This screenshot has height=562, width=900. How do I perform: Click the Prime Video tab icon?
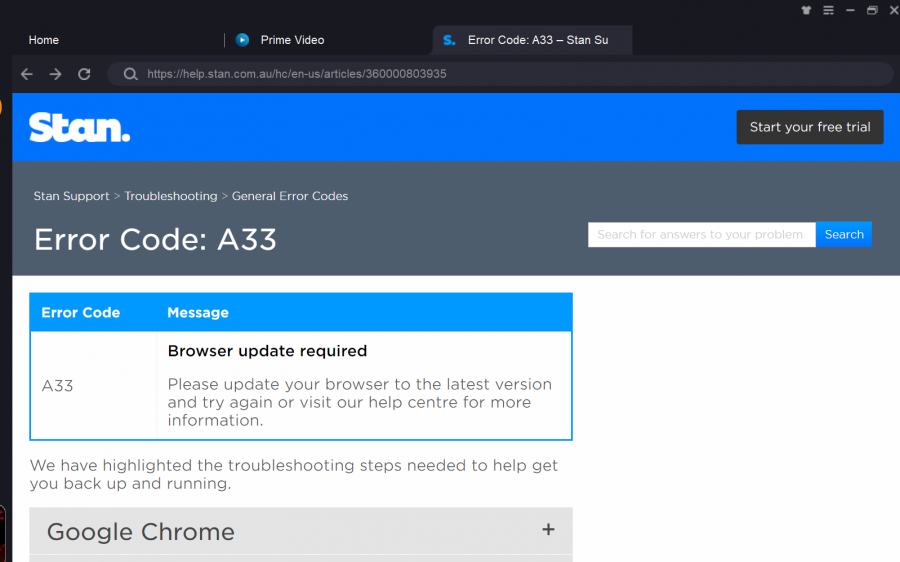point(242,40)
